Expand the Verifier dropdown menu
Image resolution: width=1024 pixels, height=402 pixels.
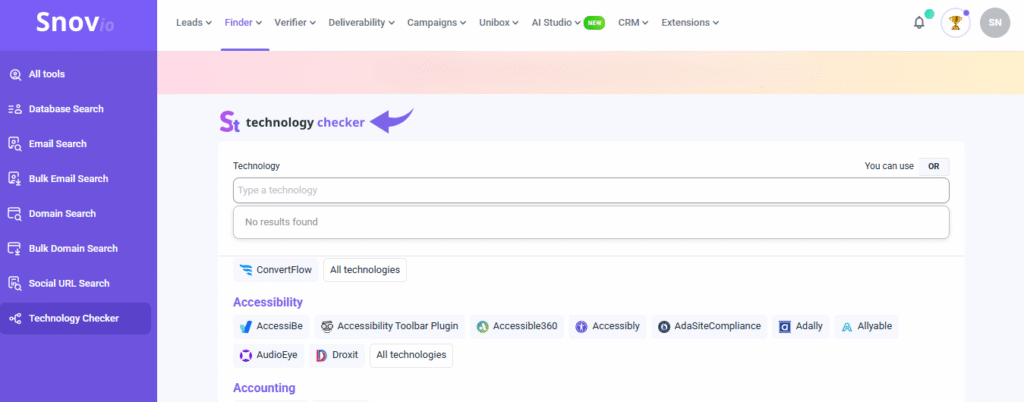(x=295, y=22)
